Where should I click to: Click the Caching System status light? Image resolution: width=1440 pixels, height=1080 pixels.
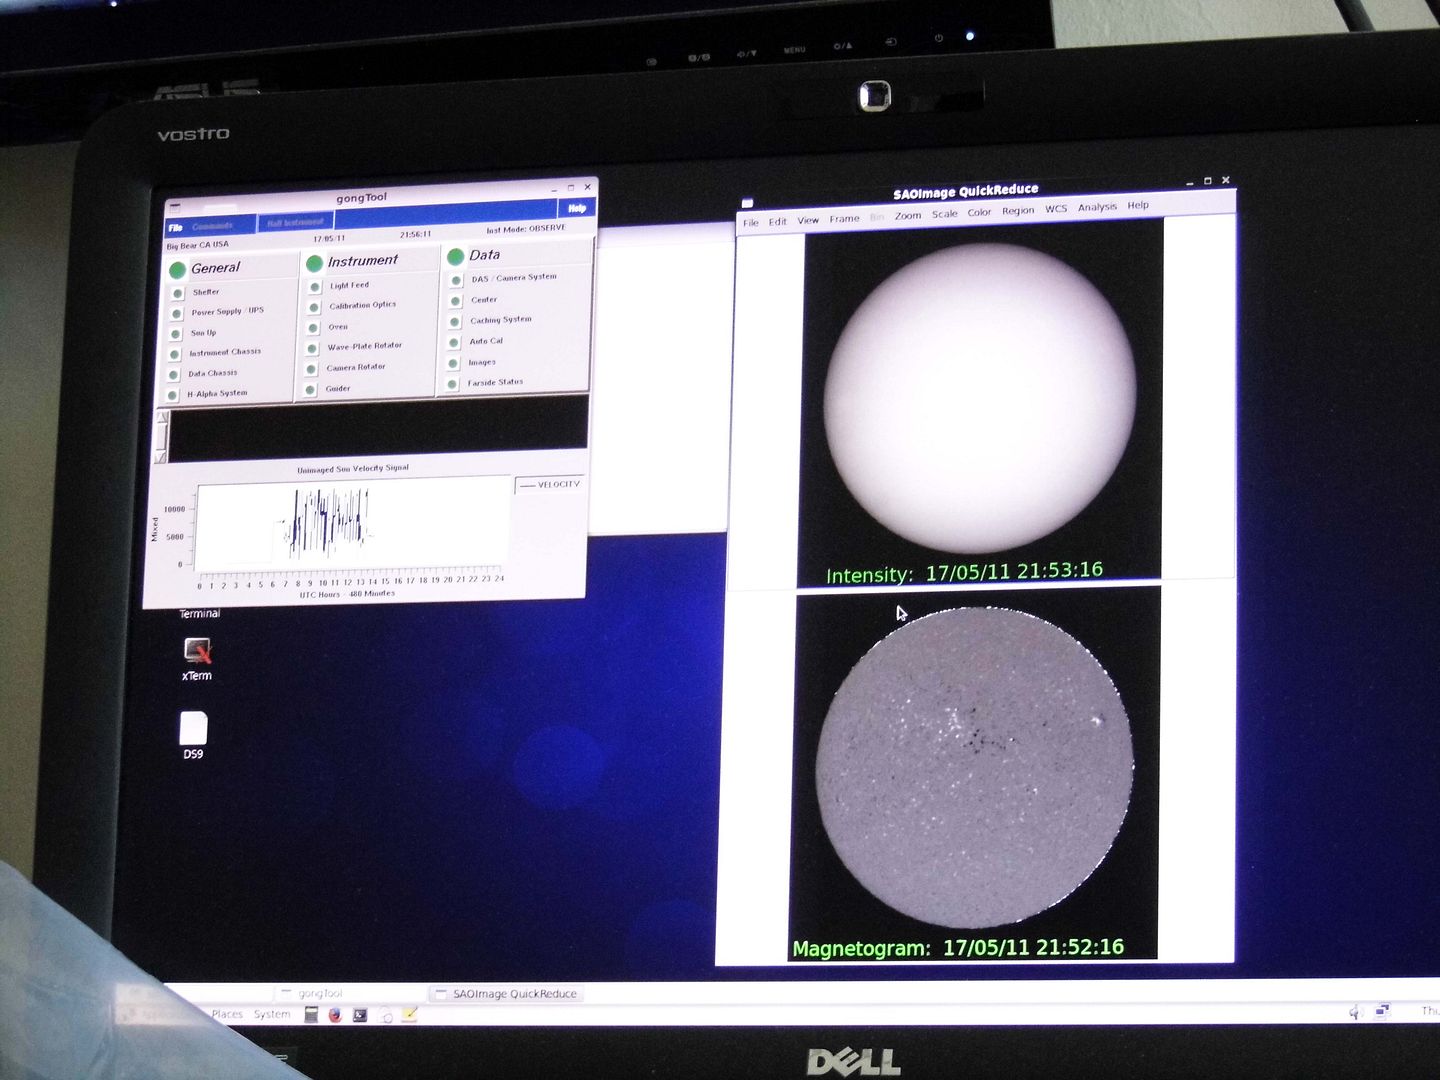[455, 321]
